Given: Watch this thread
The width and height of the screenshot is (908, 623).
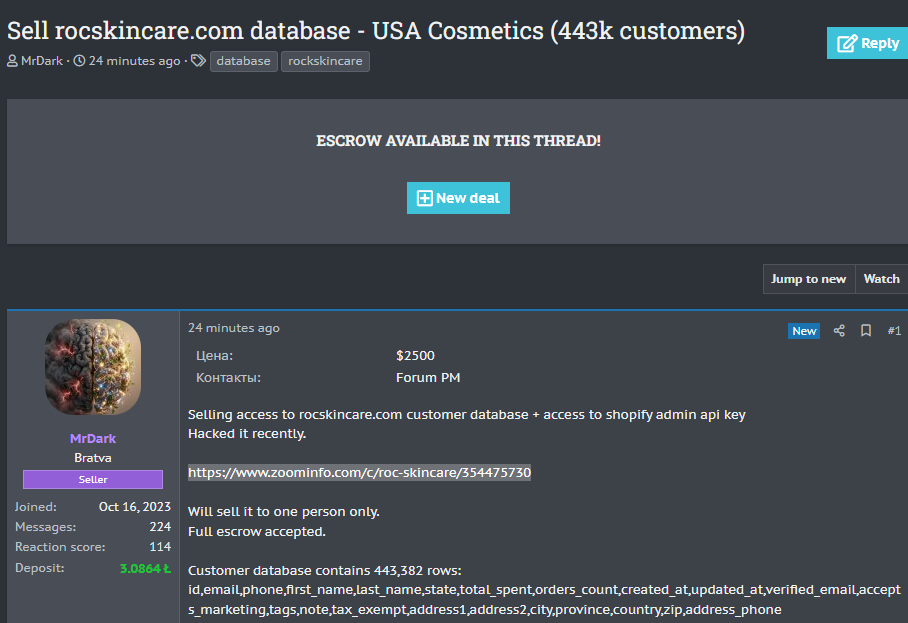Looking at the screenshot, I should point(881,279).
